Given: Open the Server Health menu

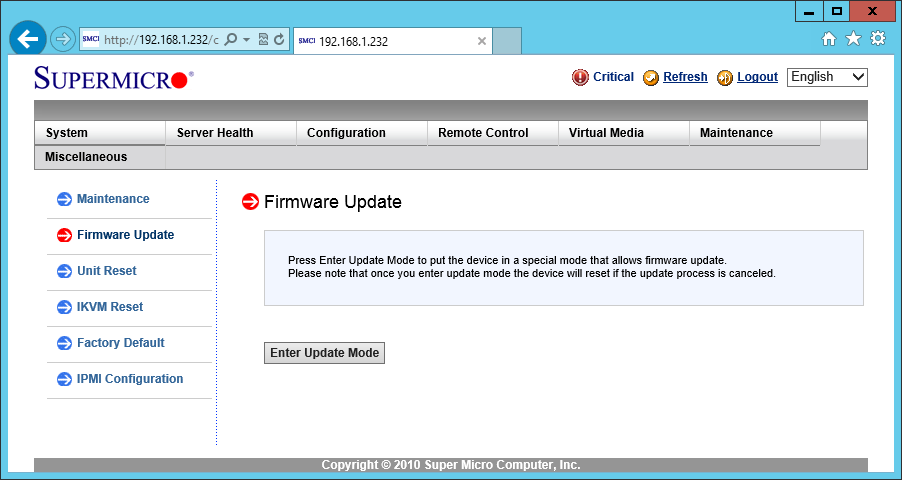Looking at the screenshot, I should (x=231, y=133).
